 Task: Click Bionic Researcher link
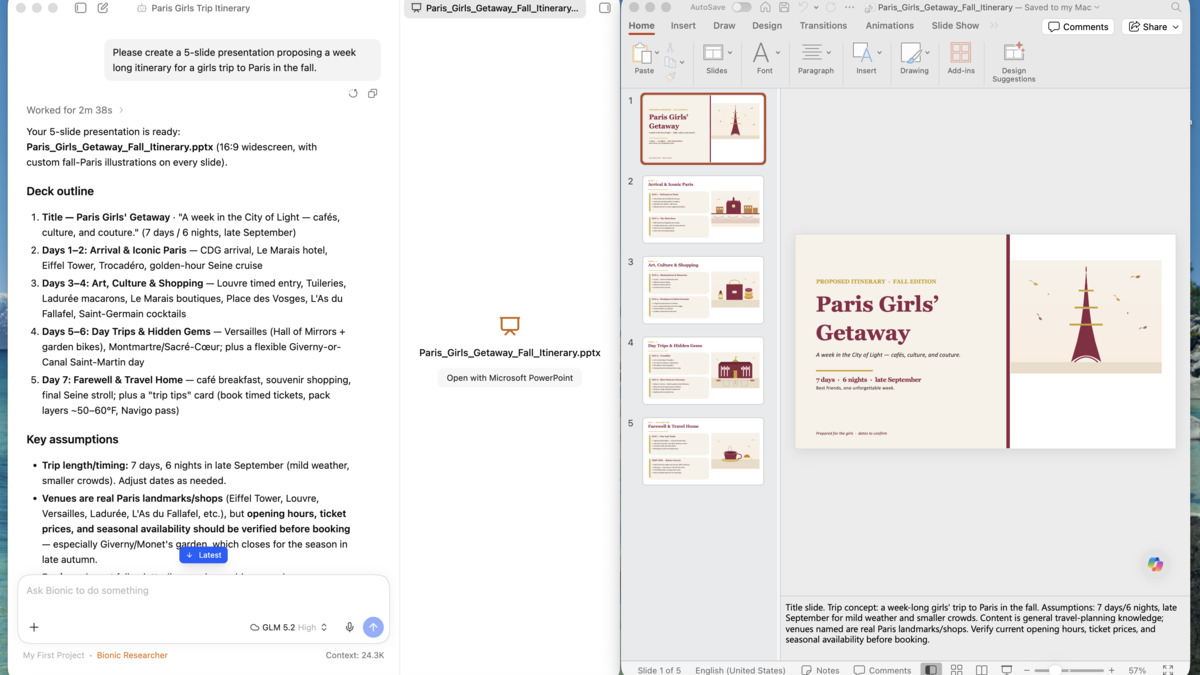[132, 655]
